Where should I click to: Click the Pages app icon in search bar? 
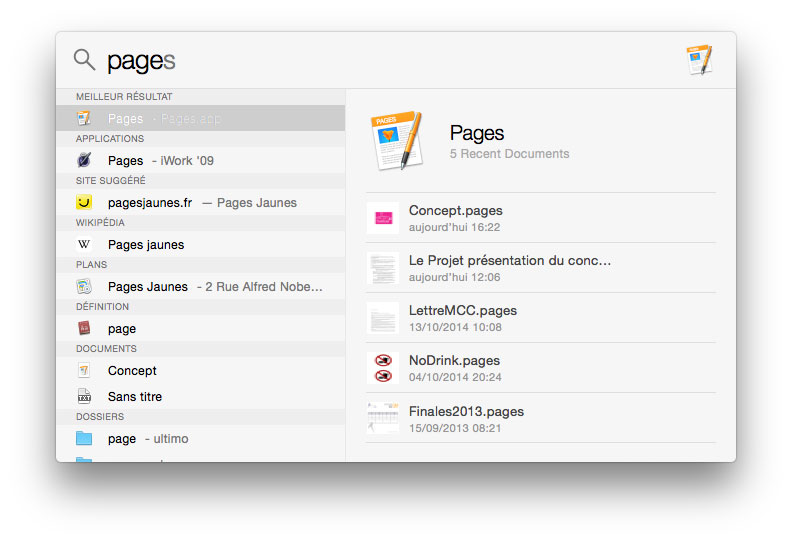click(x=700, y=60)
